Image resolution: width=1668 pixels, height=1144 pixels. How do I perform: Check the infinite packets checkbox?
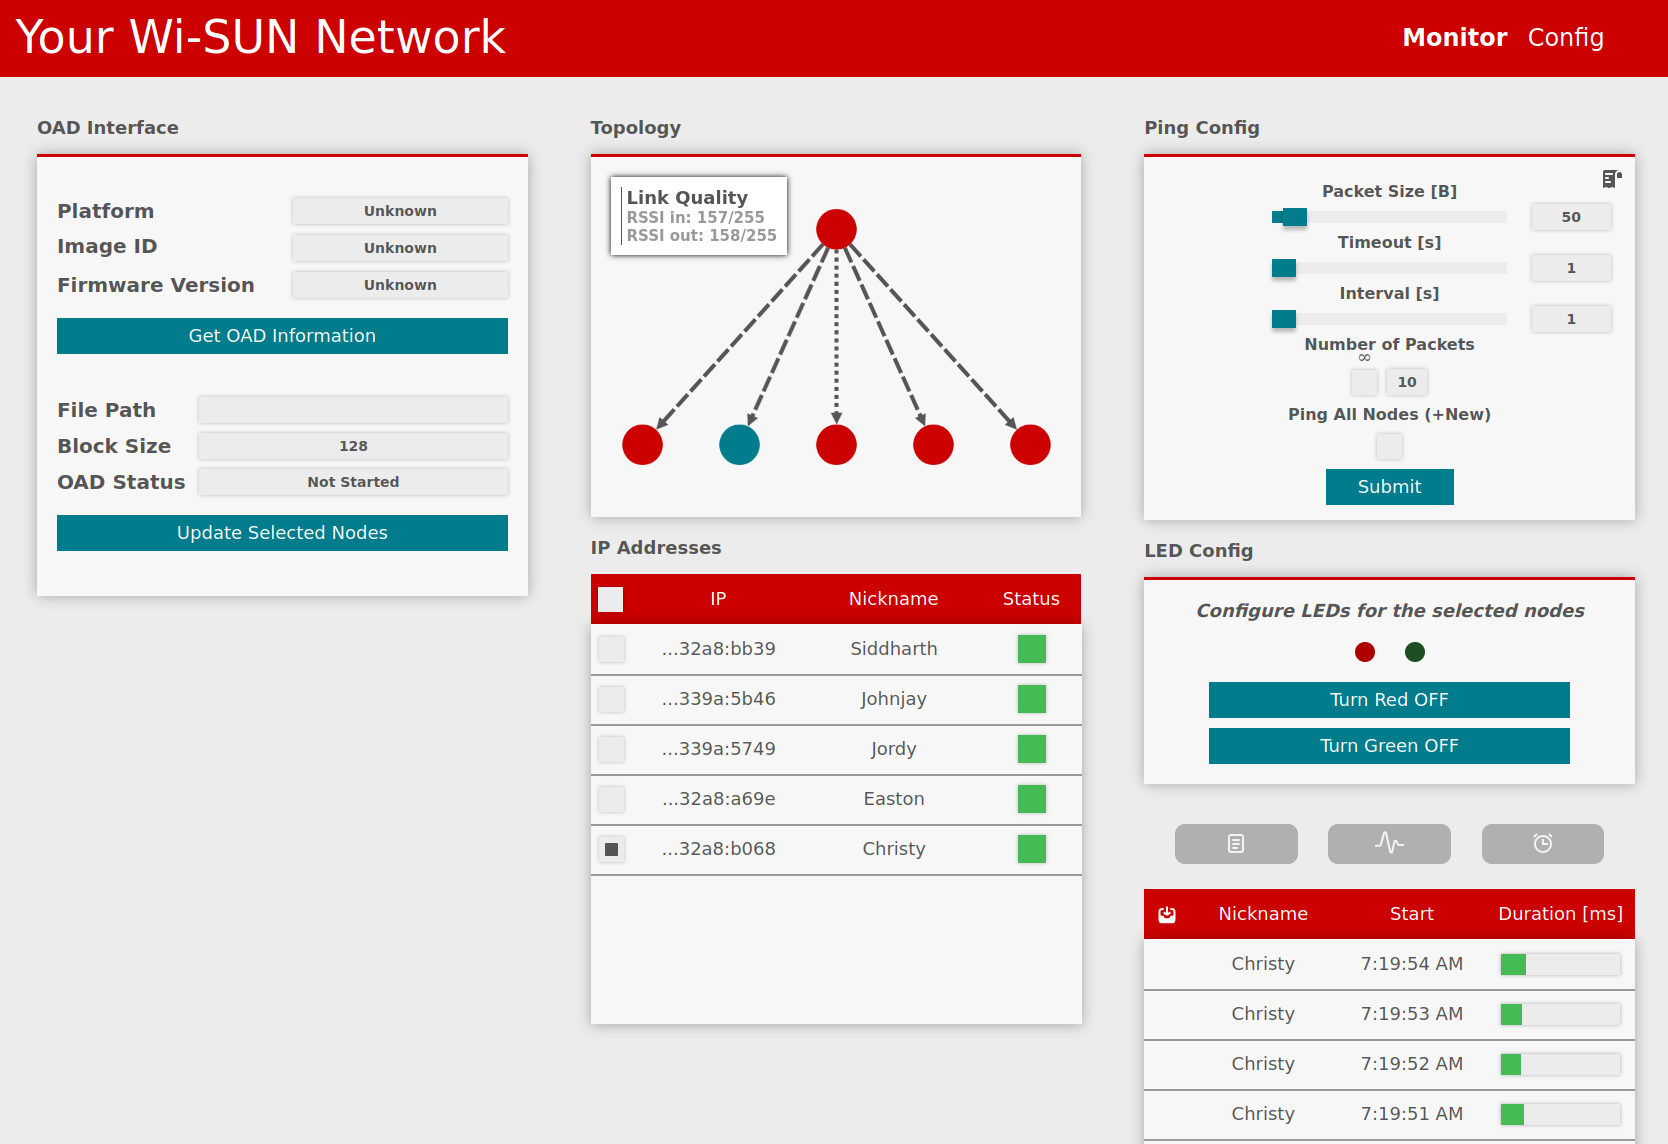[1364, 382]
